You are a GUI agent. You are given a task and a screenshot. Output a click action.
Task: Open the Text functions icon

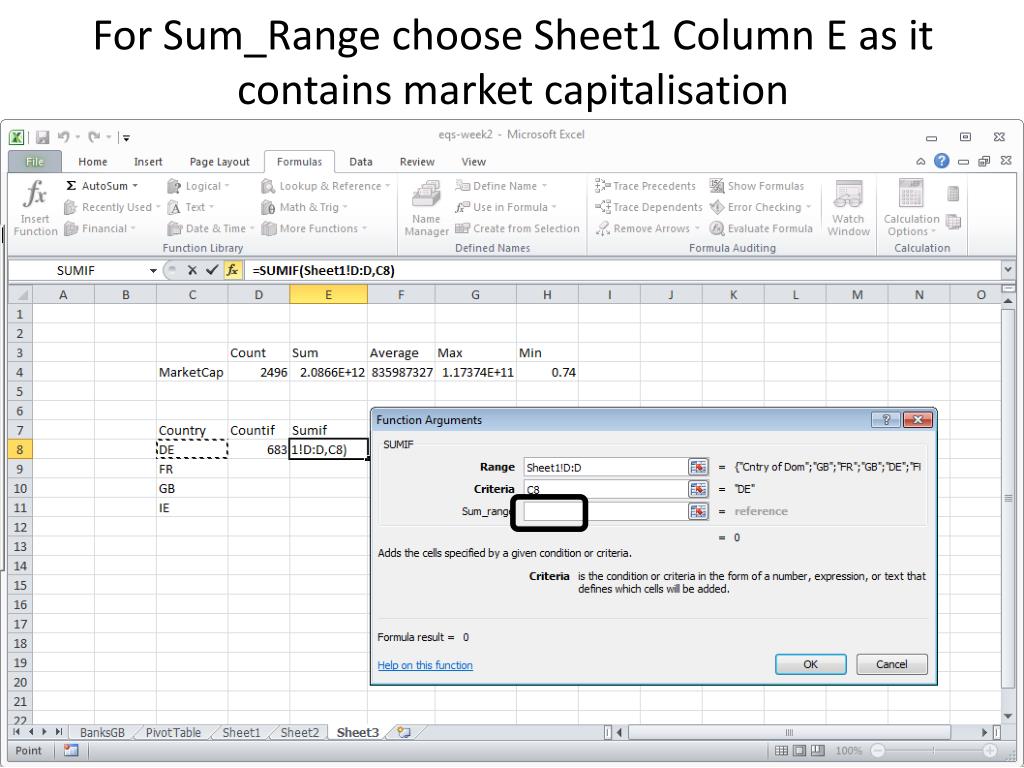(174, 208)
